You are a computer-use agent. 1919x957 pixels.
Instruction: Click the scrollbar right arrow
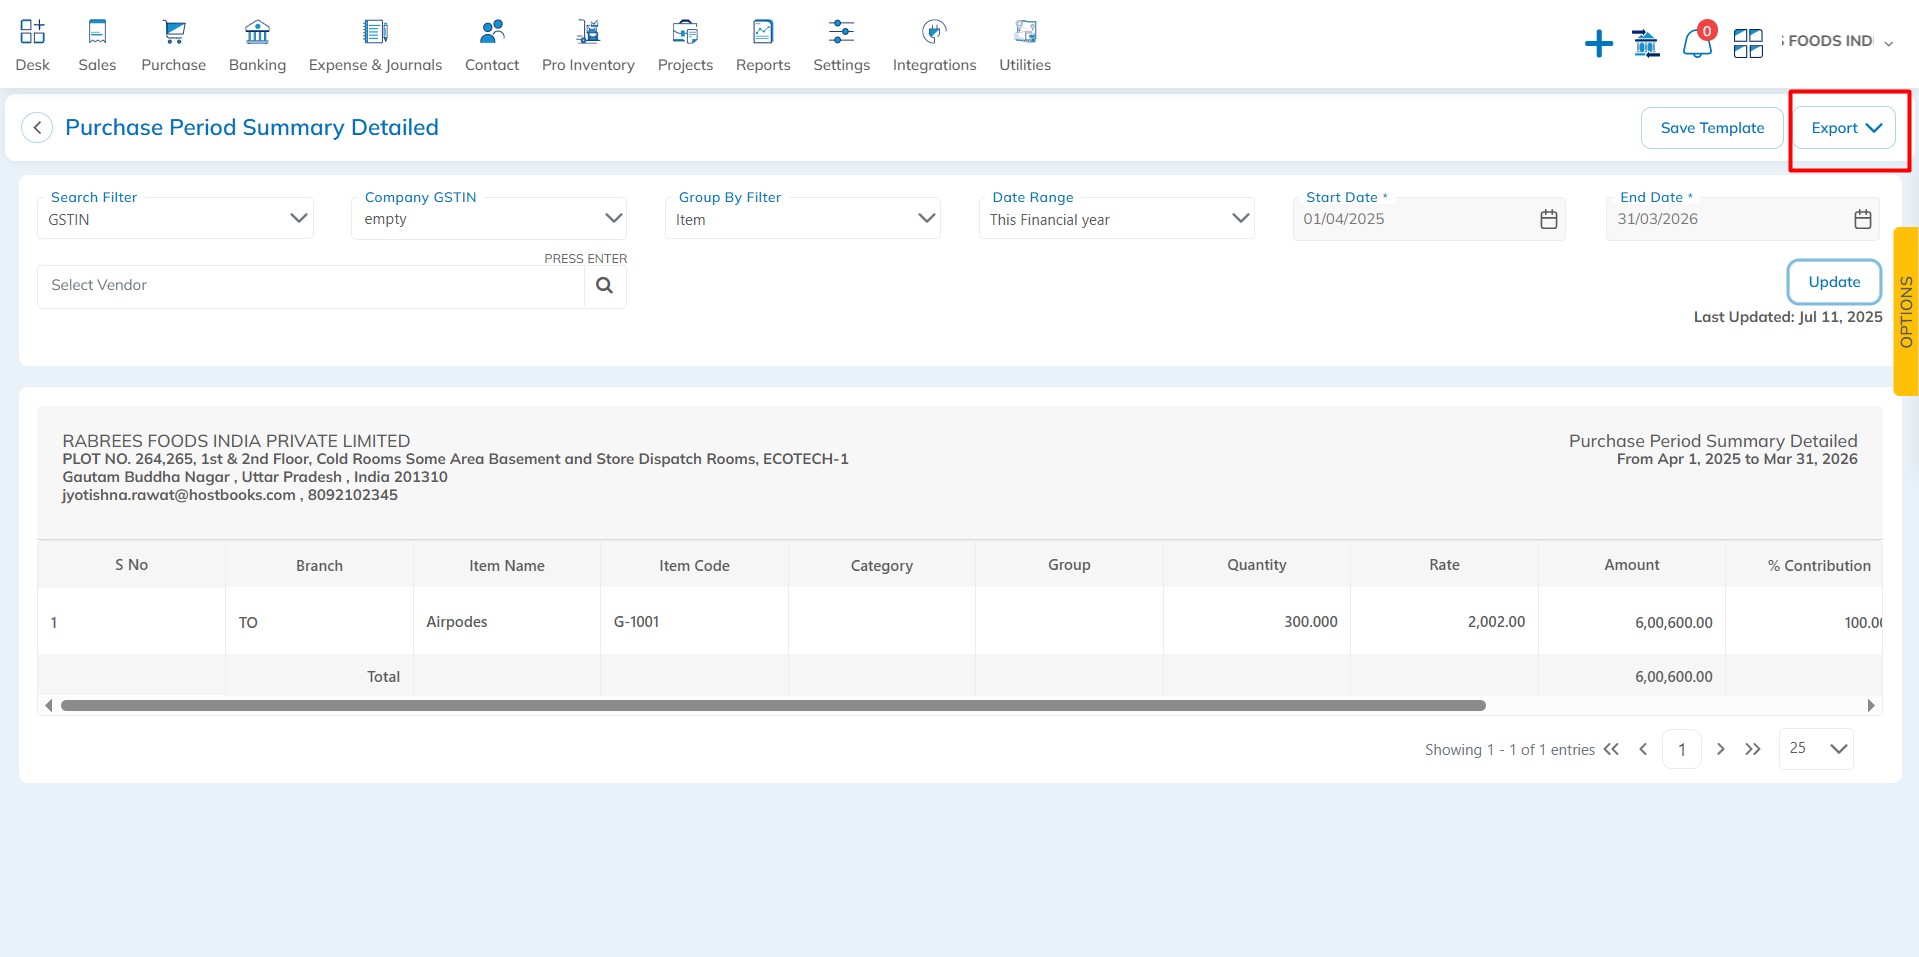1871,706
